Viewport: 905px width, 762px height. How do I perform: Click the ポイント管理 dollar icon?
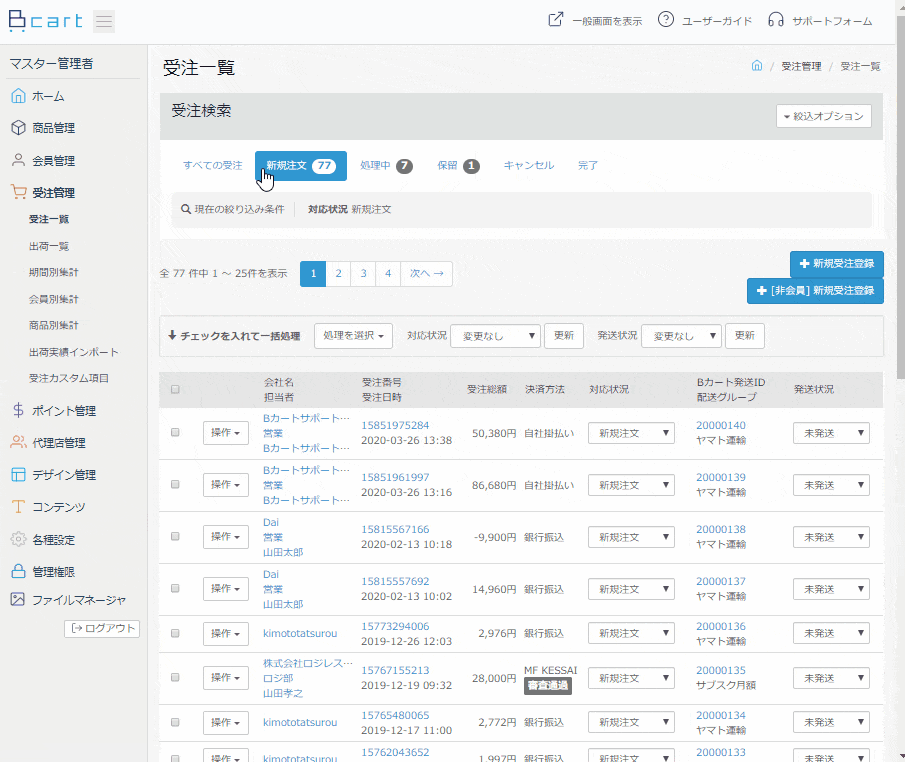point(18,410)
